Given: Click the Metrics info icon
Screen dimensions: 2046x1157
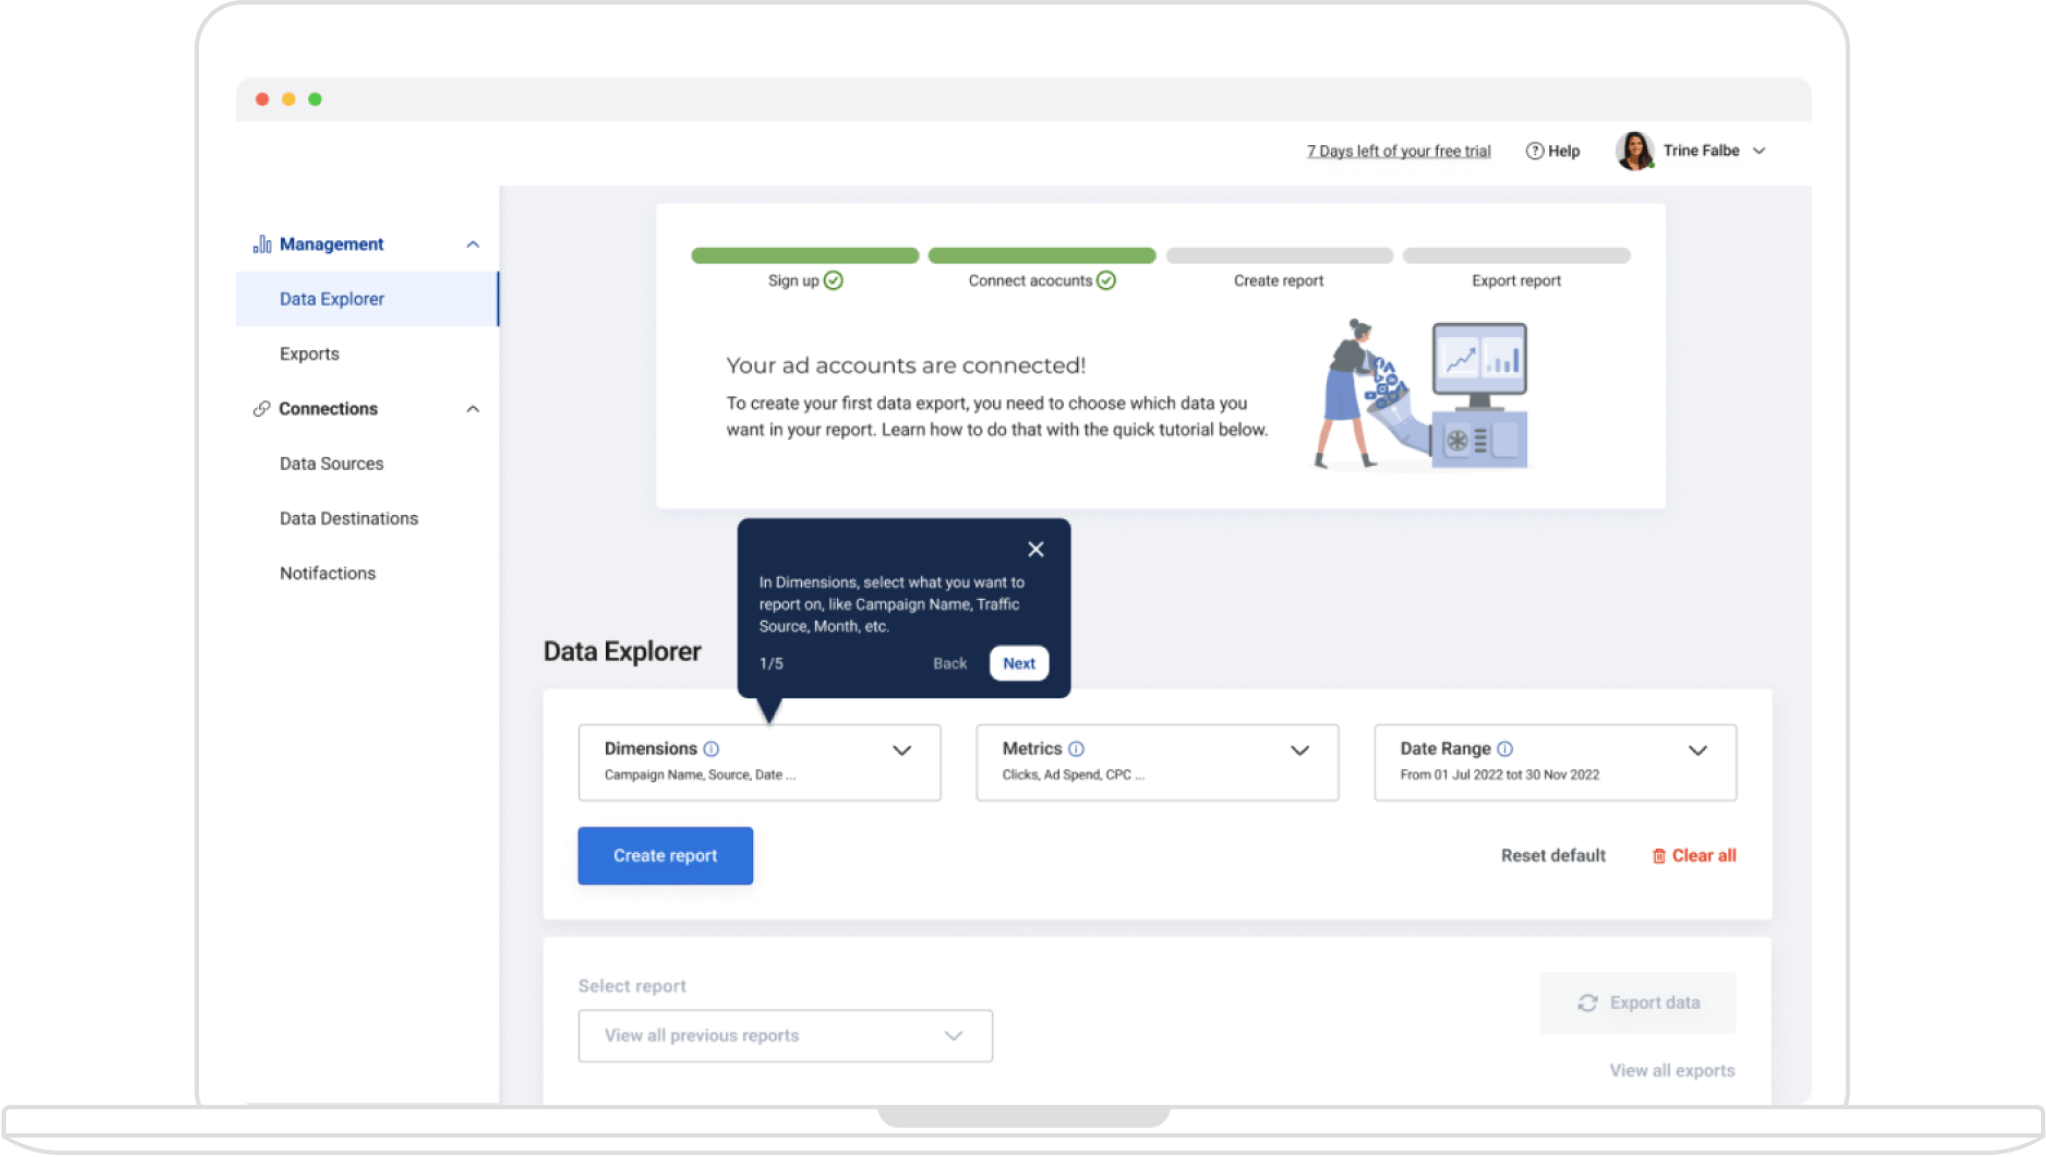Looking at the screenshot, I should click(x=1076, y=749).
